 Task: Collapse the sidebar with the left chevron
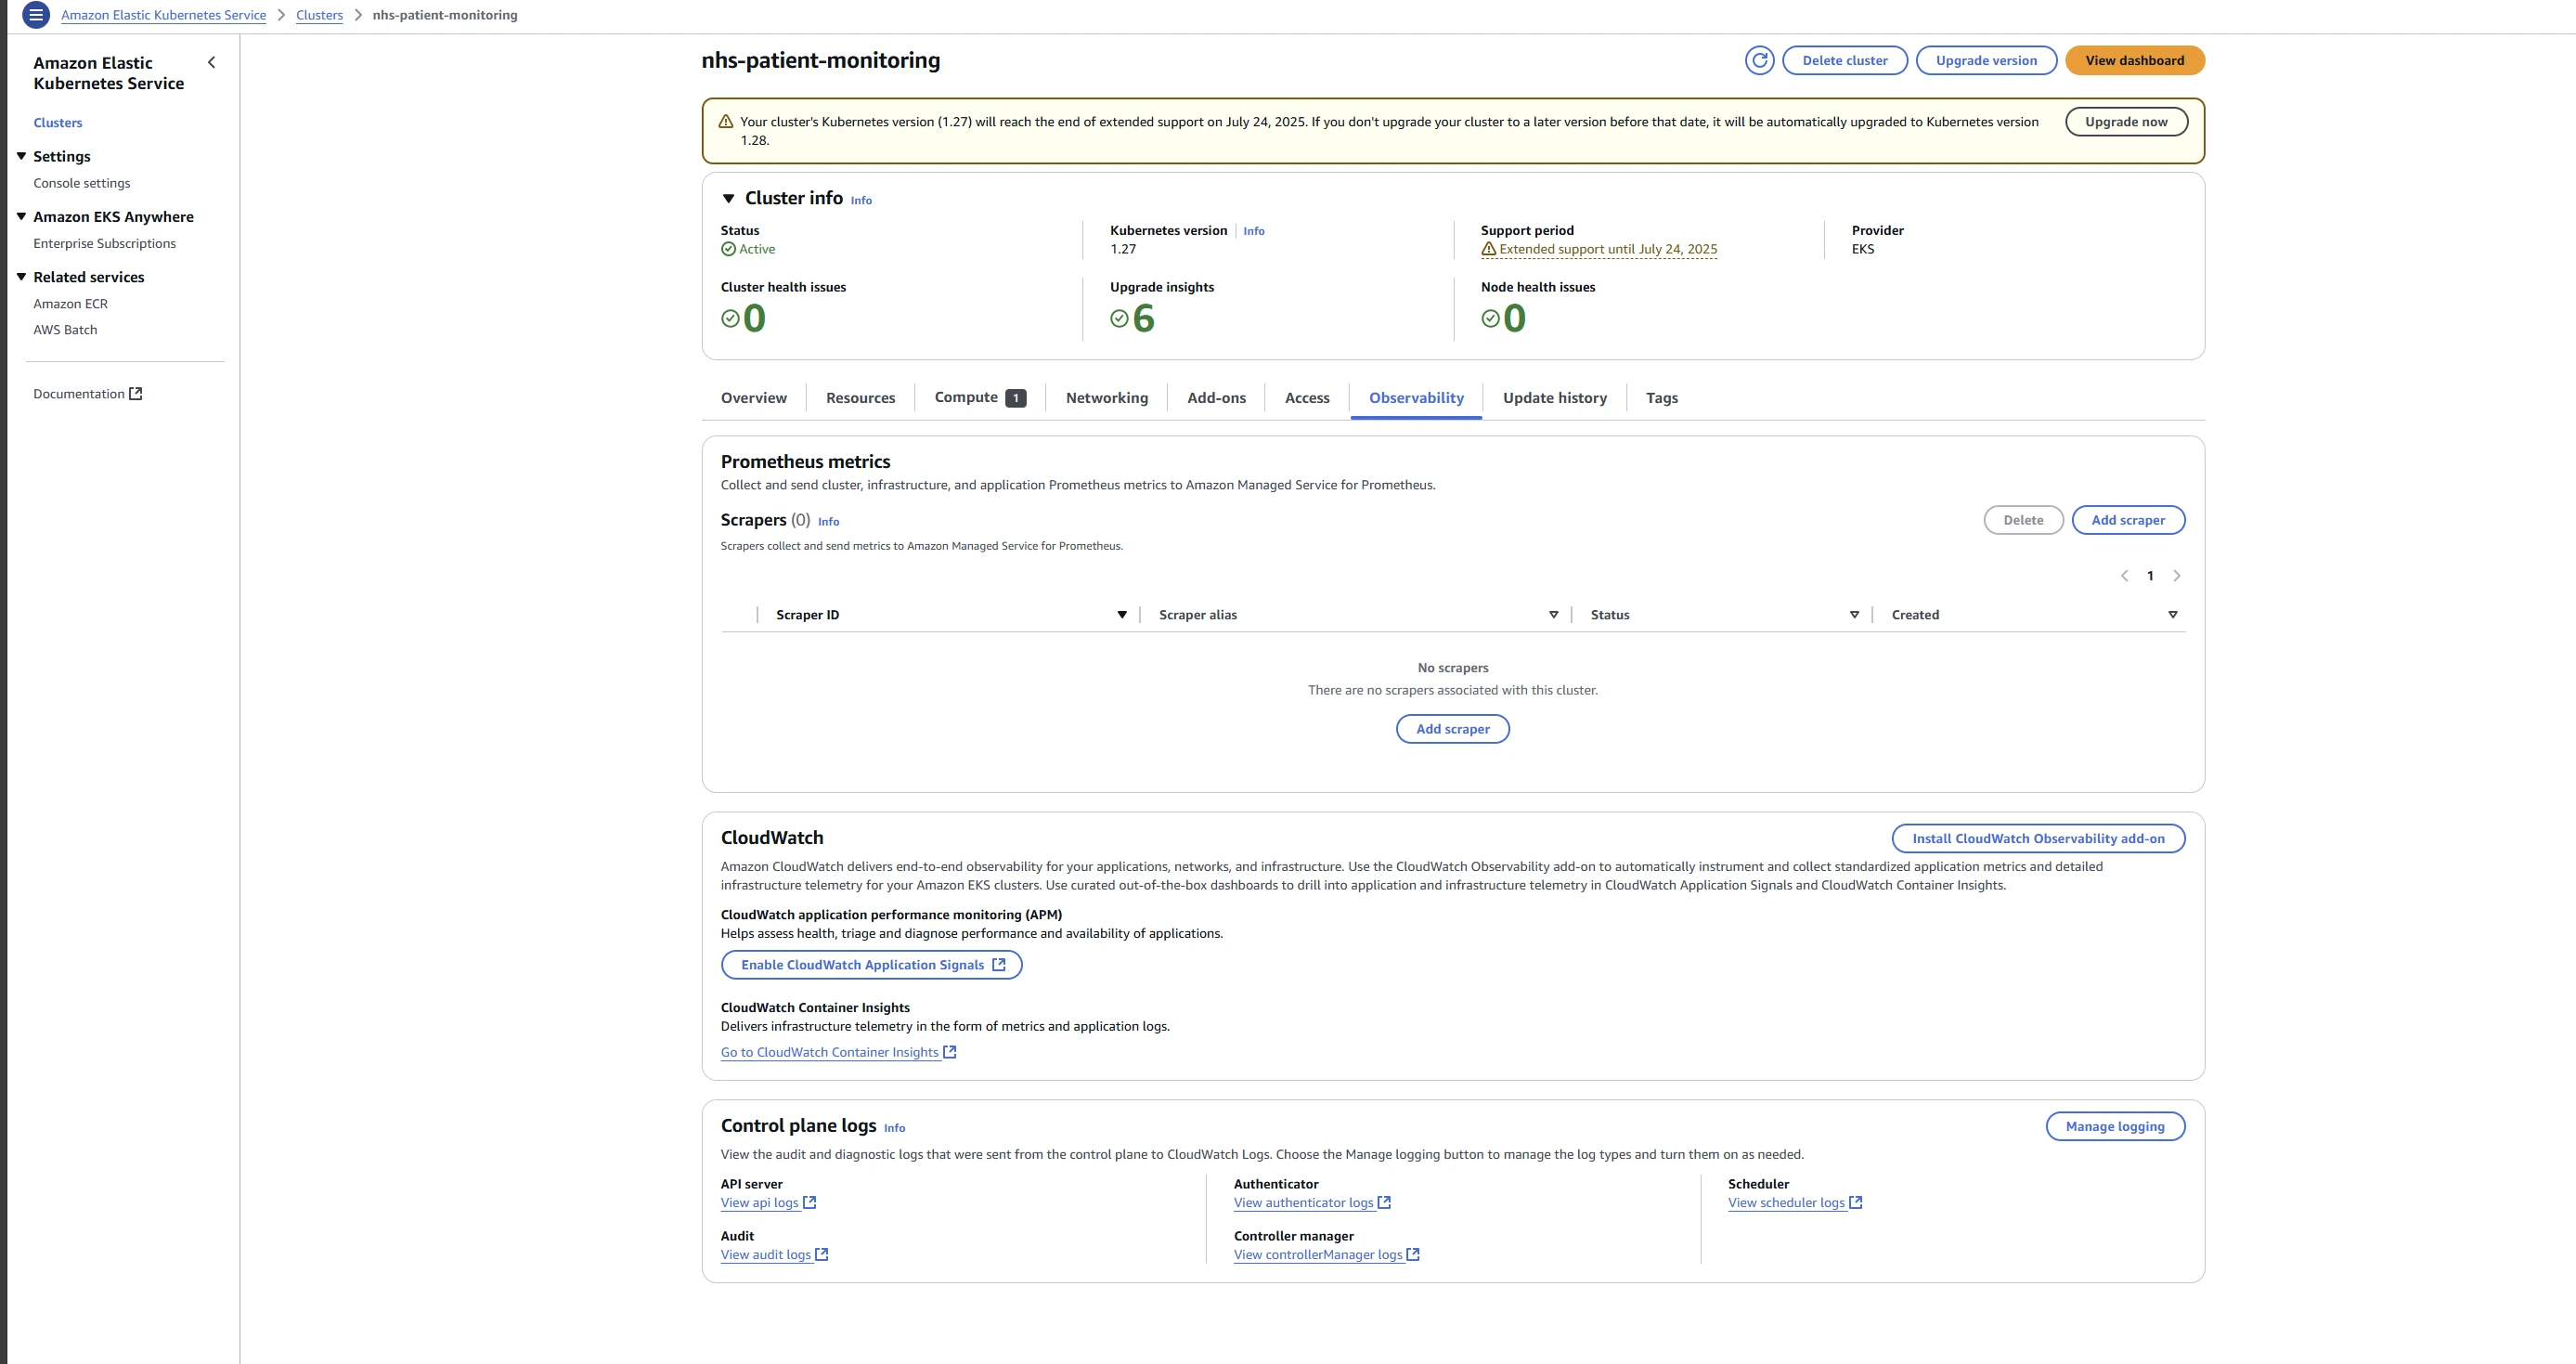click(211, 63)
